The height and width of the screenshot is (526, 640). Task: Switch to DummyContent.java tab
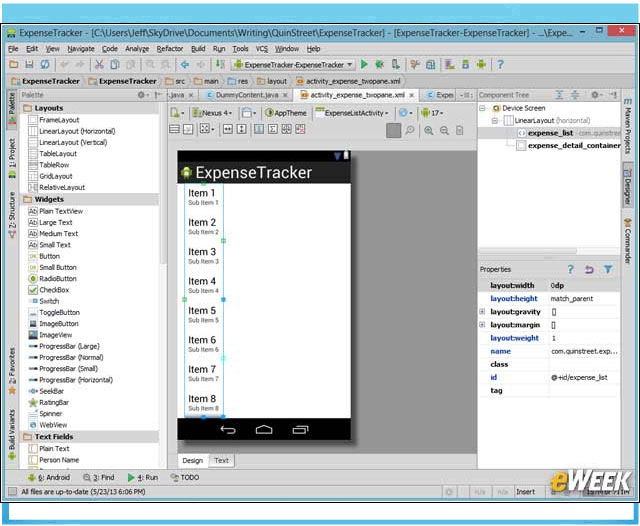tap(247, 95)
